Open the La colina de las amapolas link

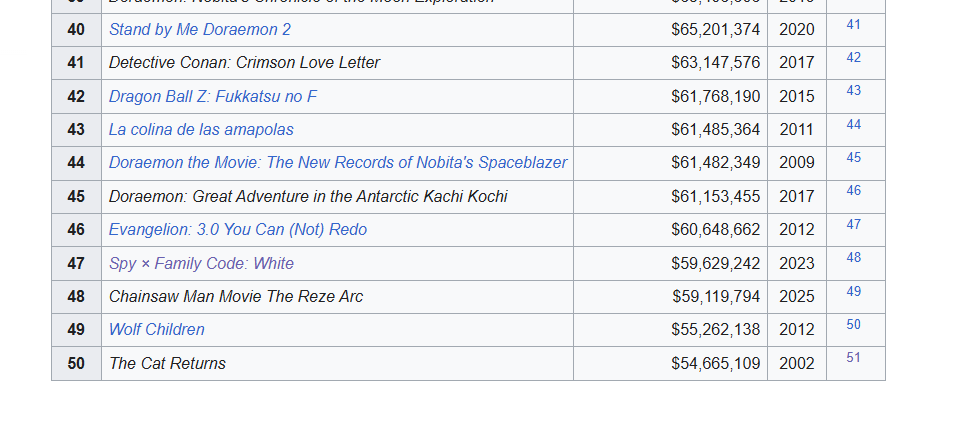point(201,129)
